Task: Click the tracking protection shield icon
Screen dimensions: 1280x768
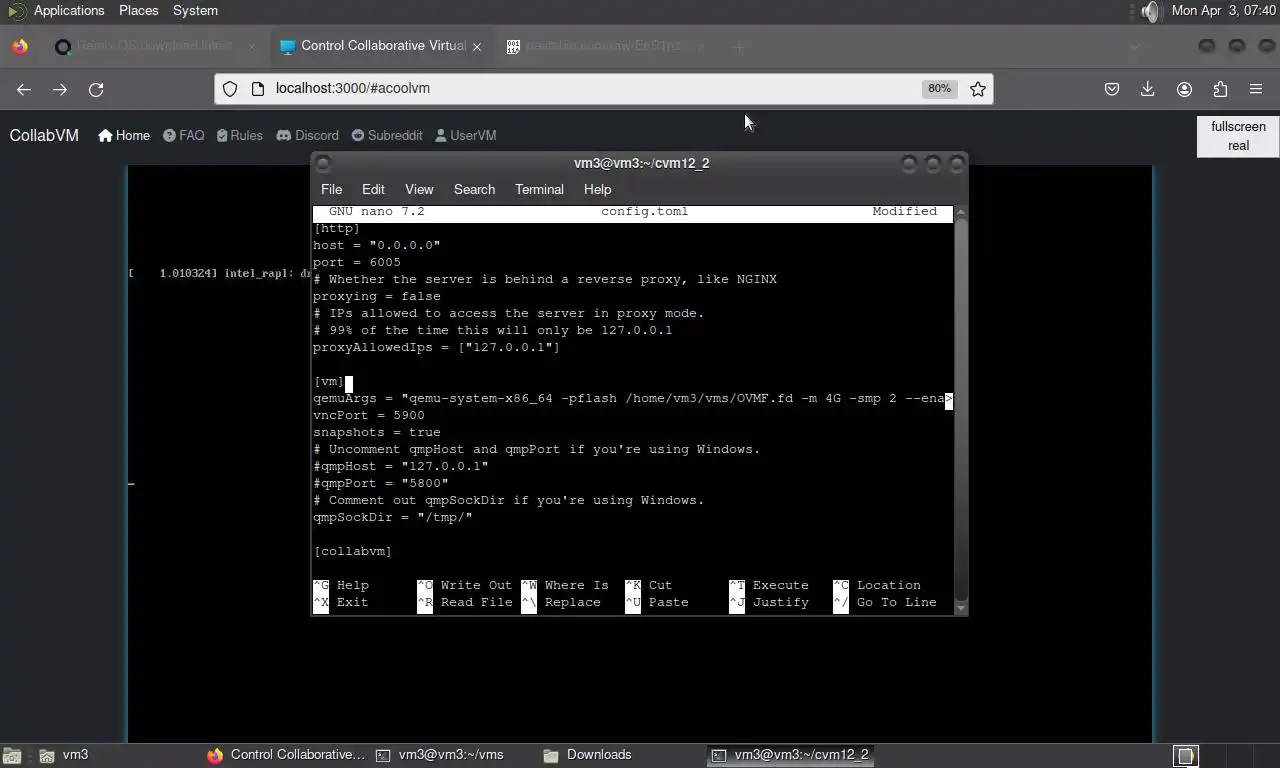Action: [x=230, y=89]
